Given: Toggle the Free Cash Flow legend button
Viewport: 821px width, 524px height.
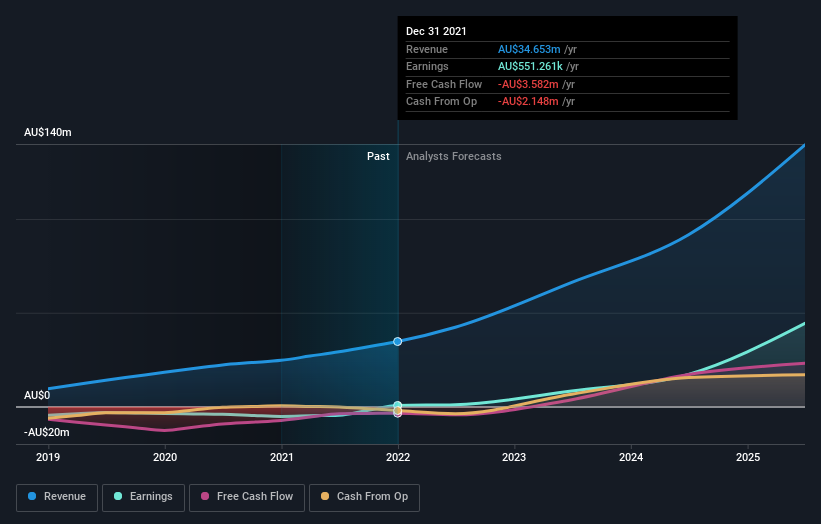Looking at the screenshot, I should tap(247, 497).
